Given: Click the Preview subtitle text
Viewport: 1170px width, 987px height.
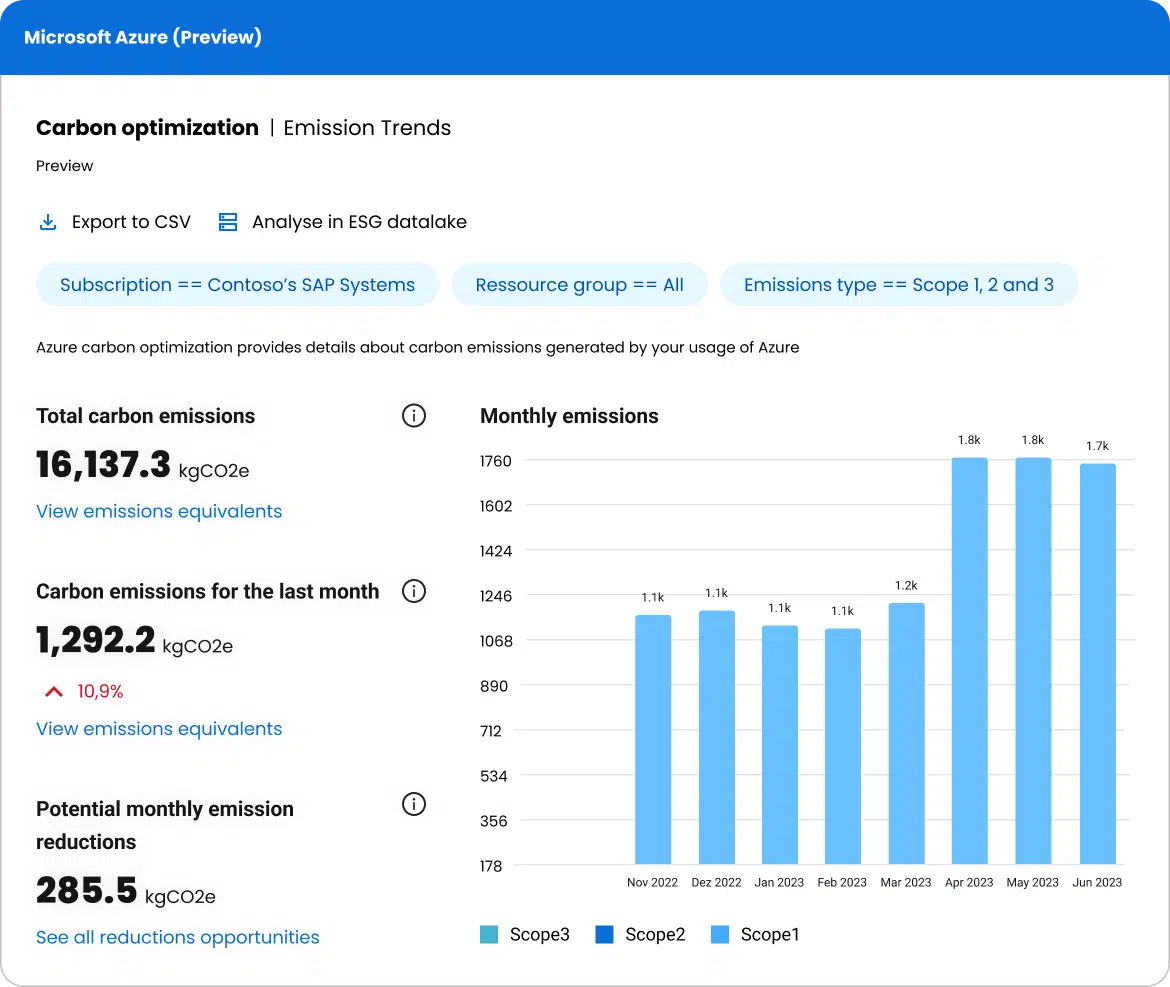Looking at the screenshot, I should [64, 166].
